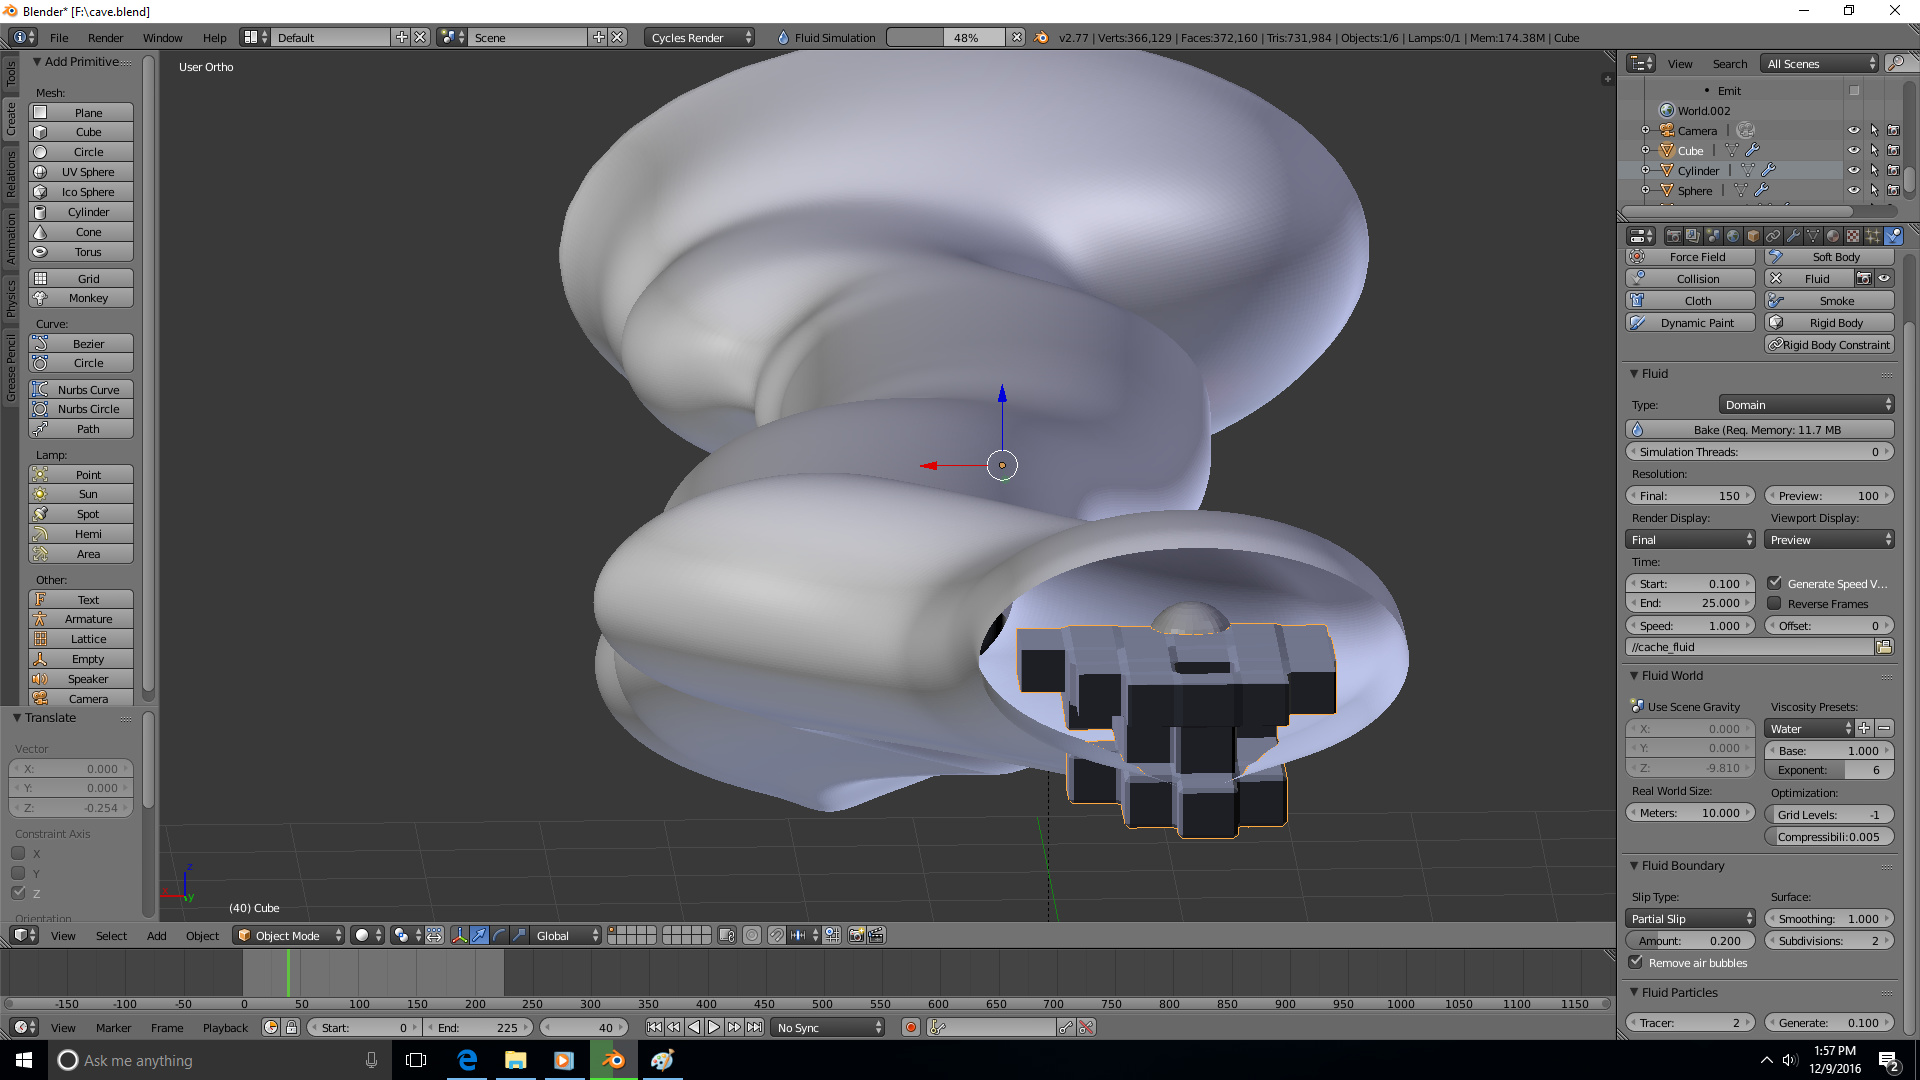Open the outliner search magnifier icon
The height and width of the screenshot is (1080, 1920).
1895,63
